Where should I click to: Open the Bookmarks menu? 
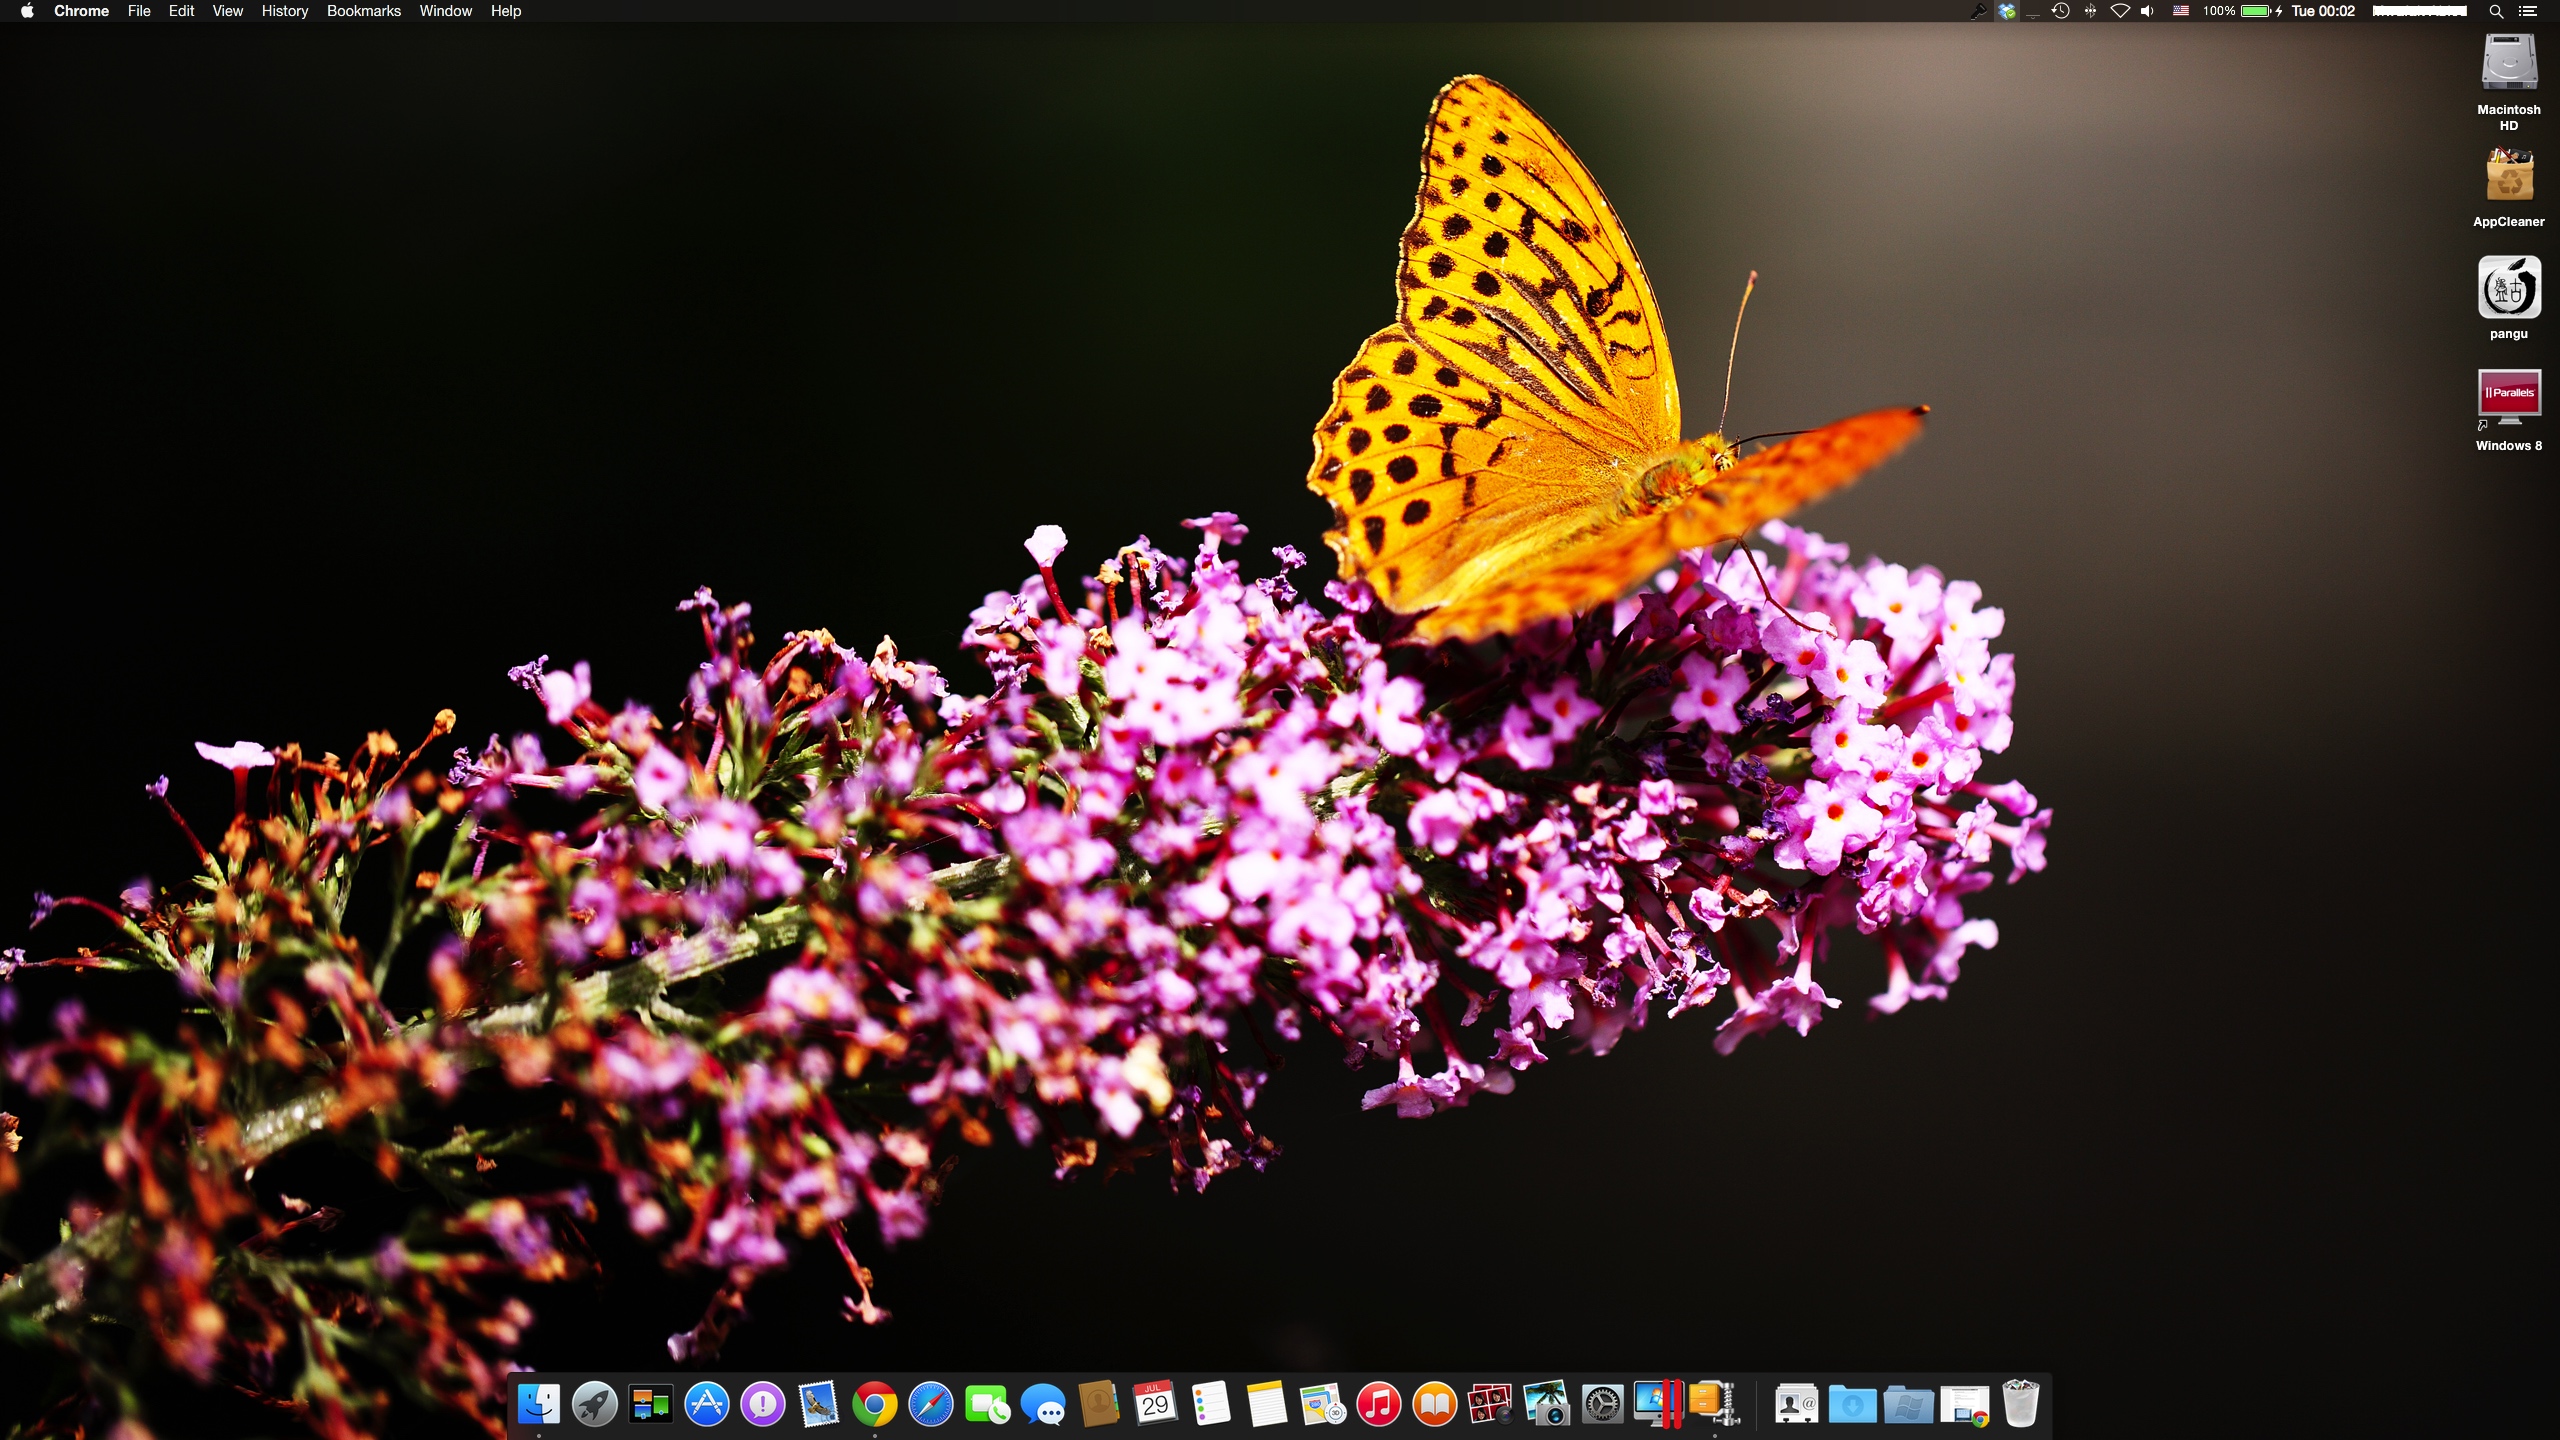363,11
